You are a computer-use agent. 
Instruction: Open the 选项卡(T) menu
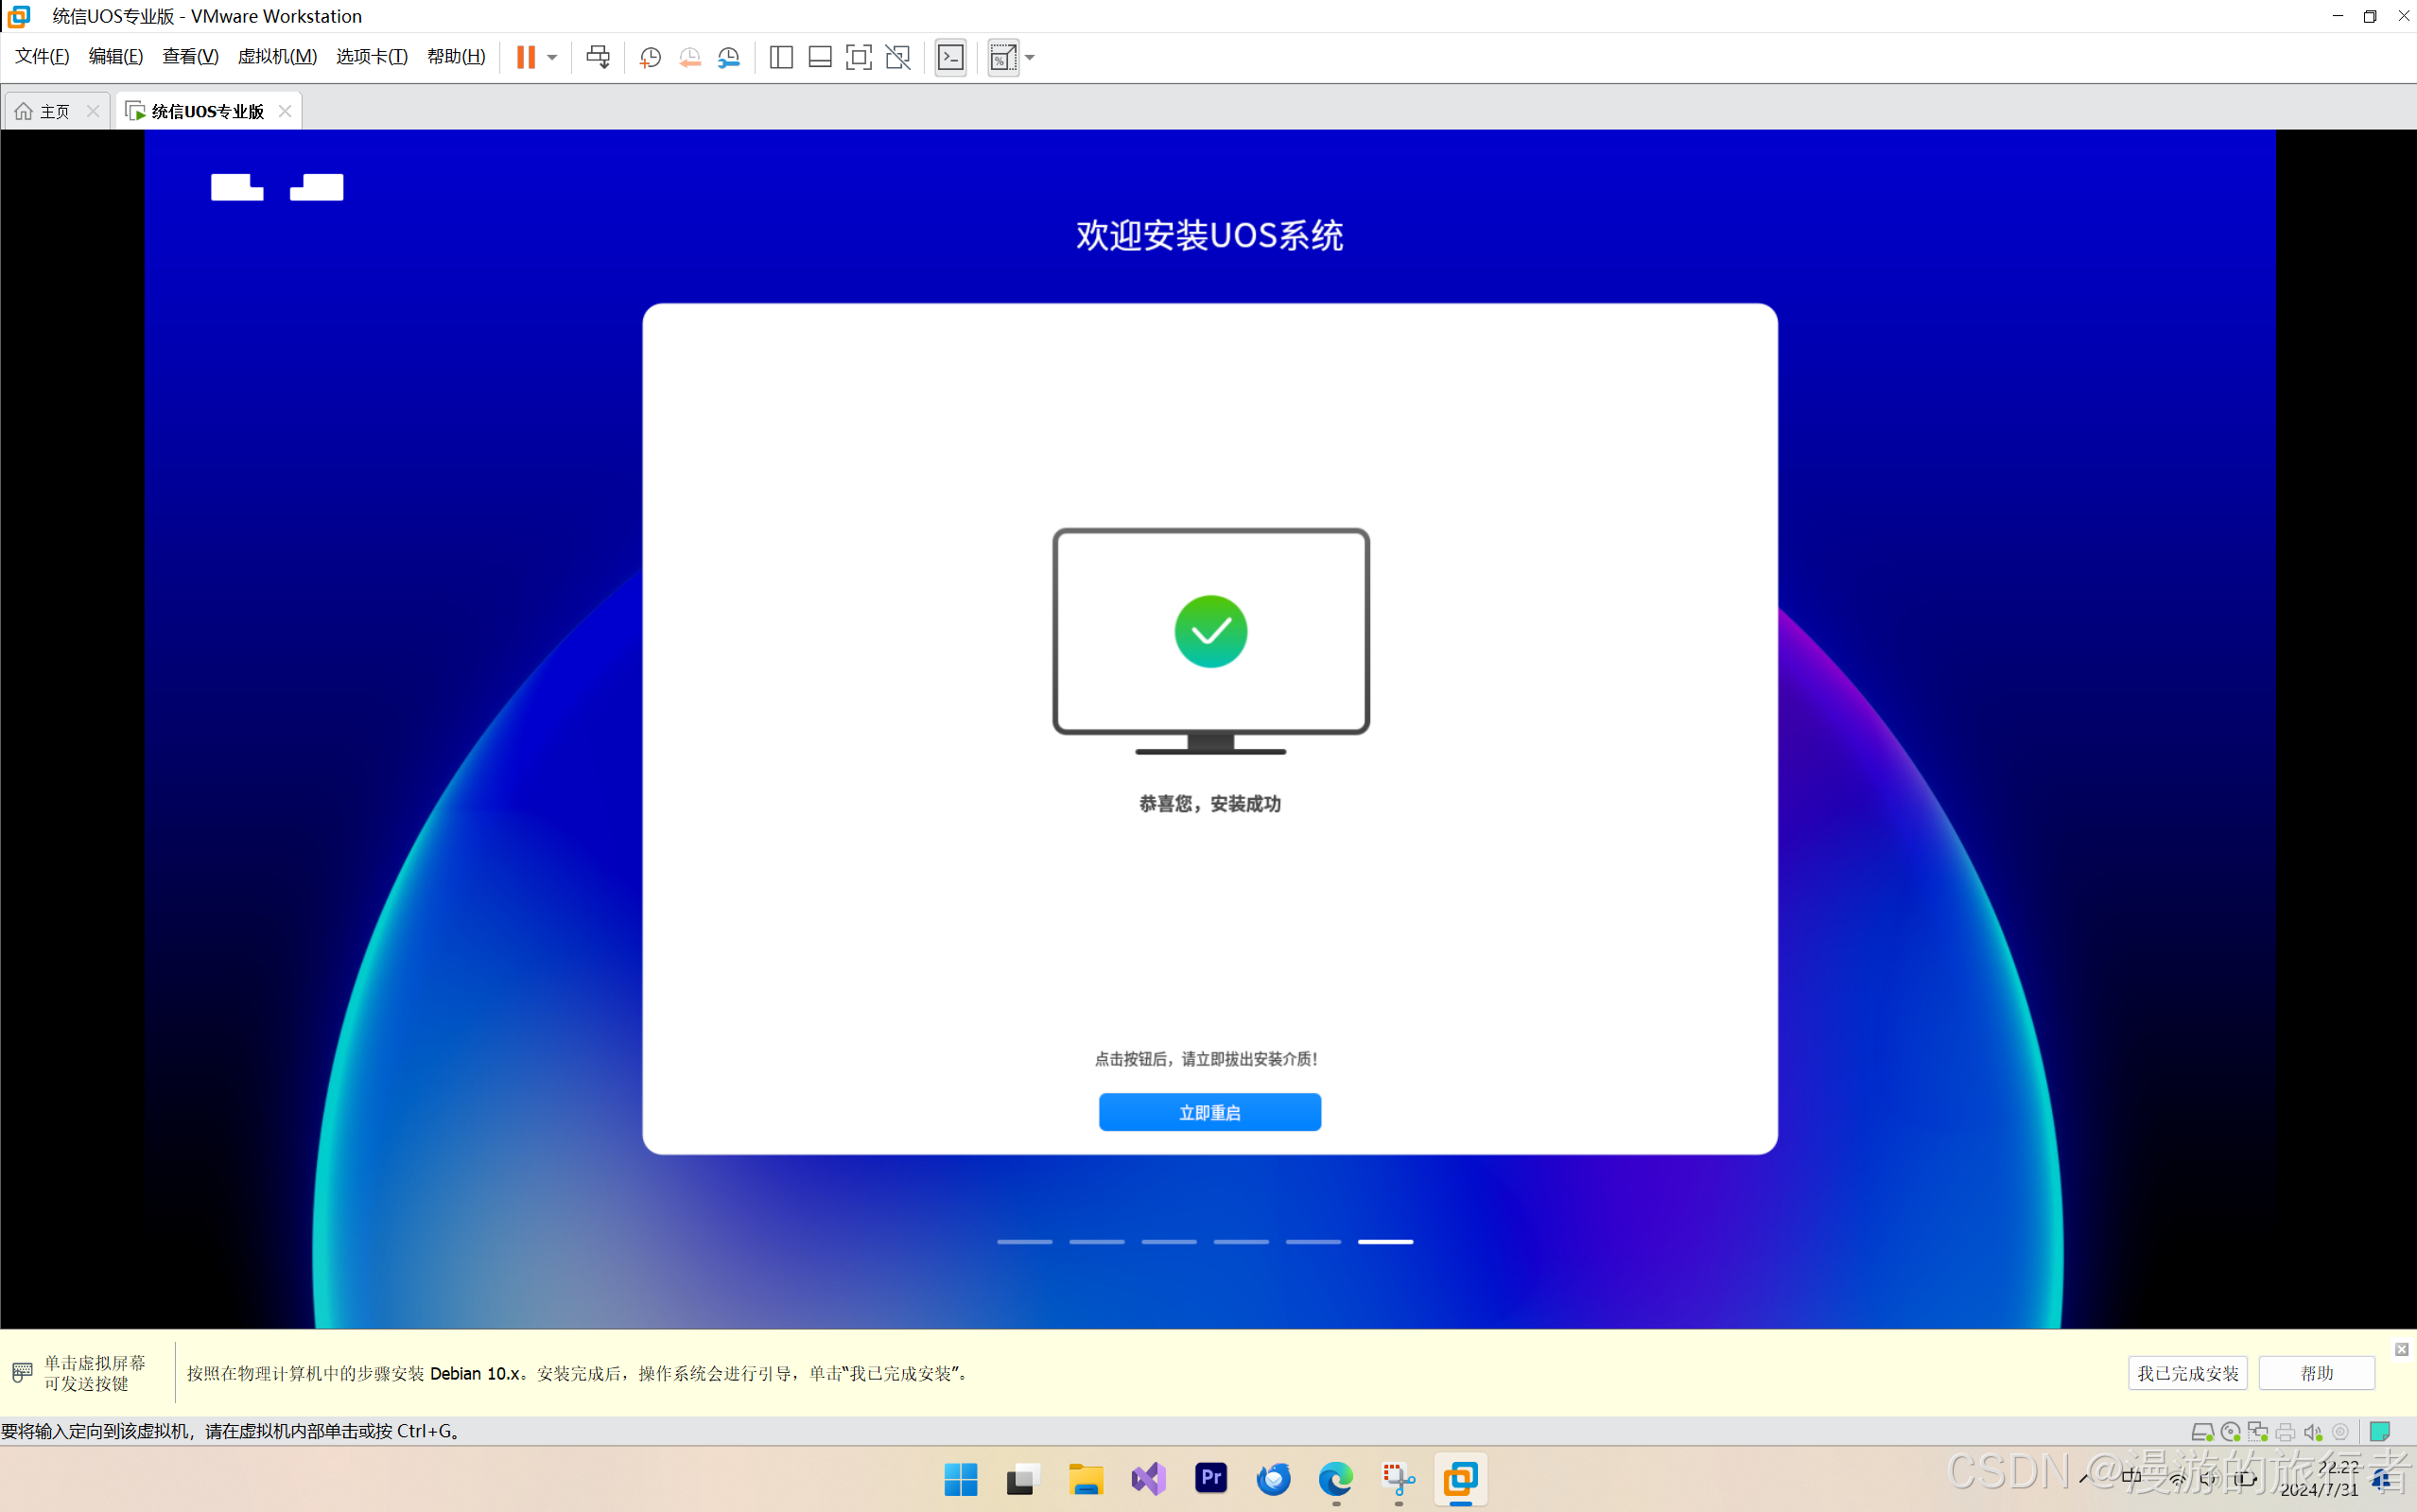click(x=372, y=56)
